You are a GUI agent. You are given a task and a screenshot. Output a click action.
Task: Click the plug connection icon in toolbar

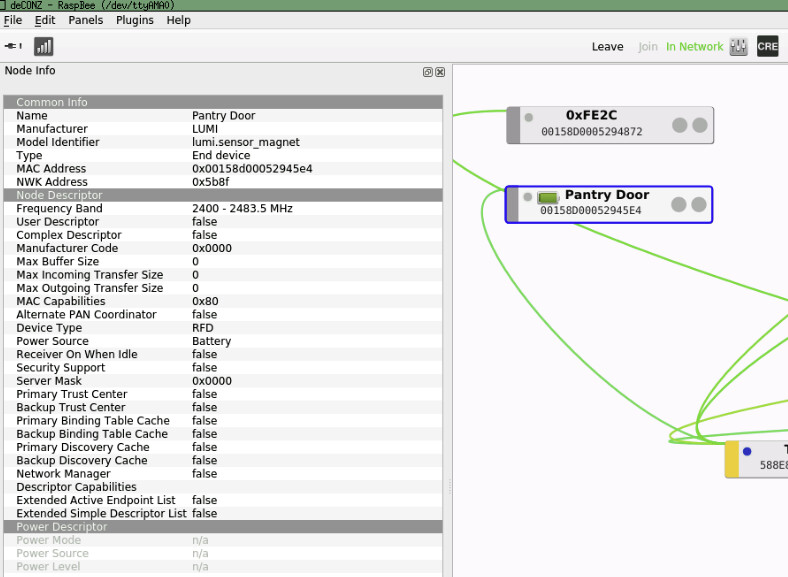[x=13, y=46]
